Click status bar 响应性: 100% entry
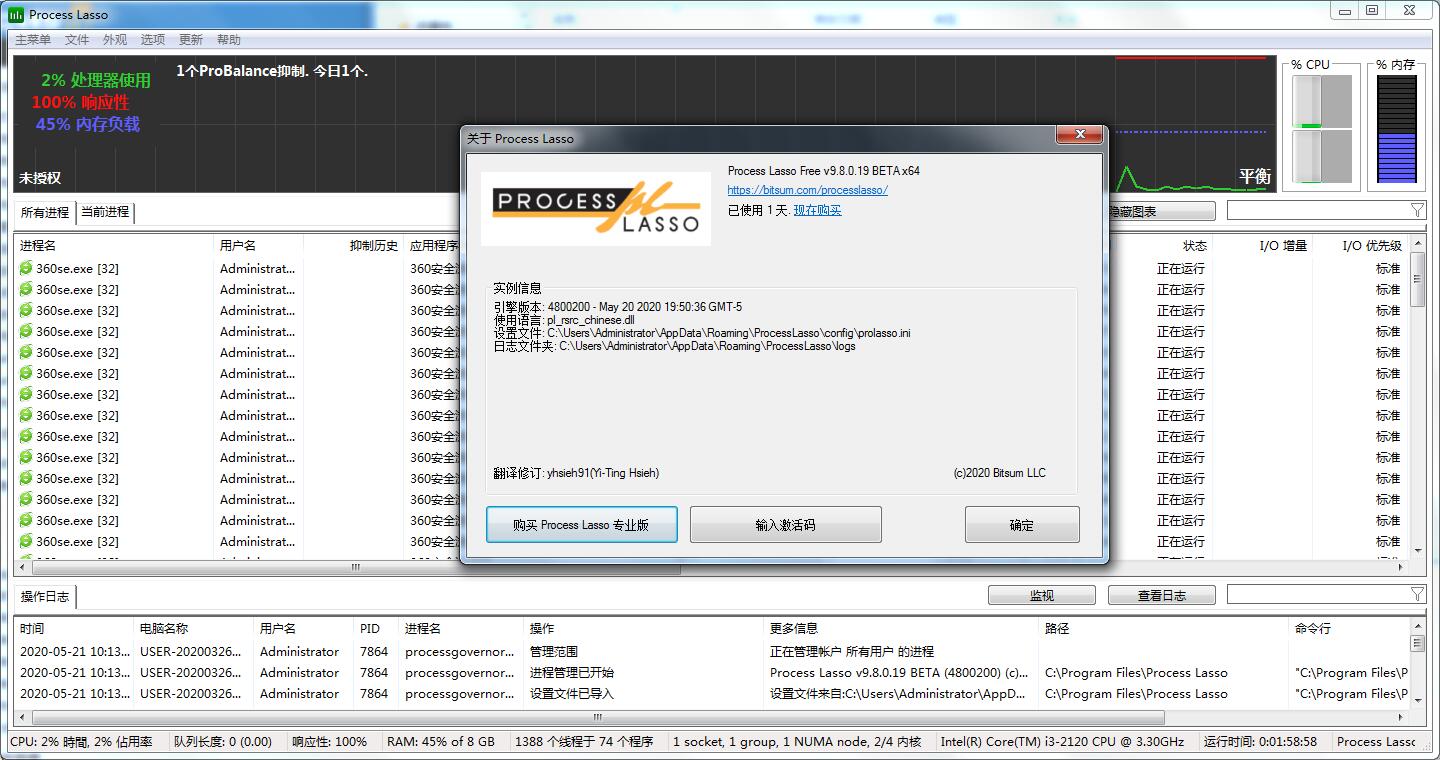This screenshot has height=760, width=1440. click(329, 742)
